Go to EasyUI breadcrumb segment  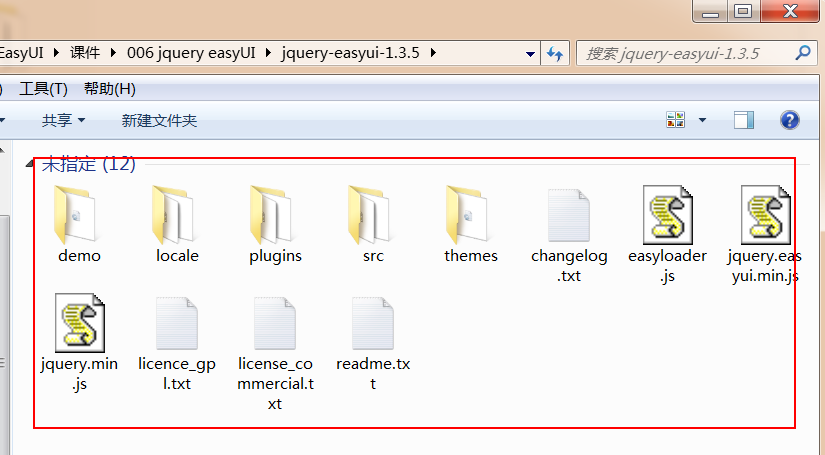22,53
